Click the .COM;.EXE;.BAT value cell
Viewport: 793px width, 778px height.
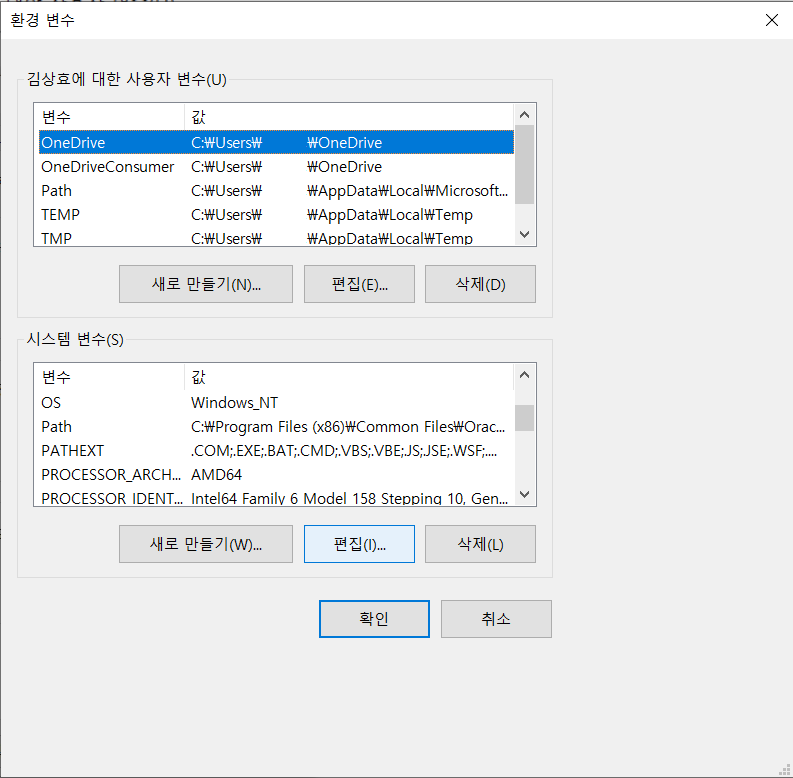pyautogui.click(x=344, y=451)
